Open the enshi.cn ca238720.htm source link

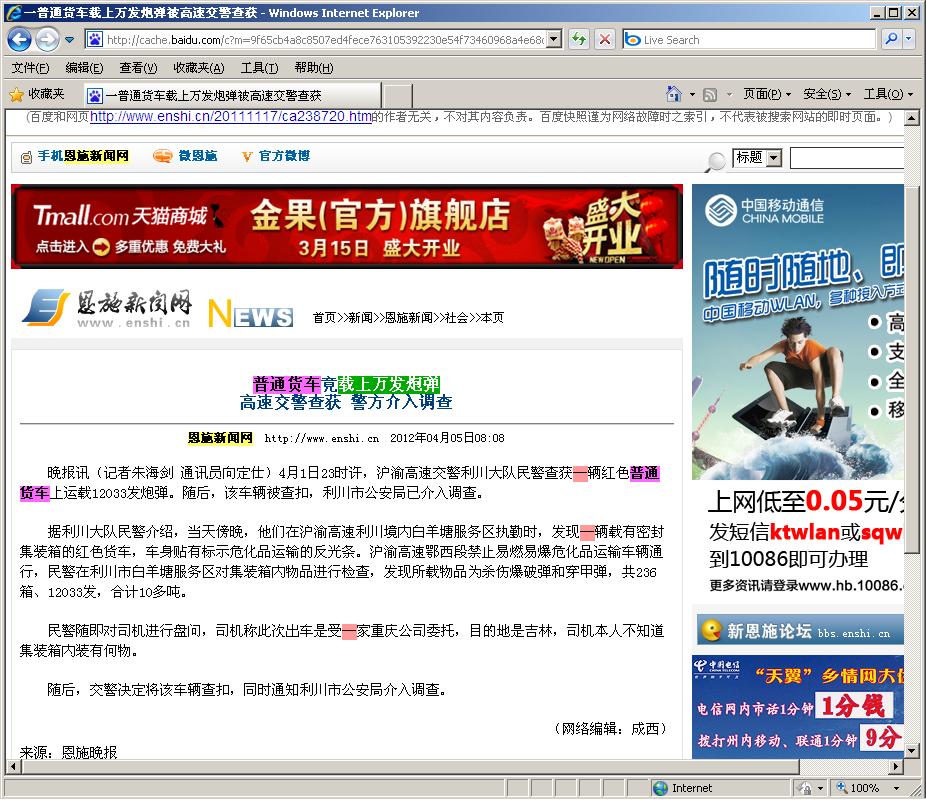[x=231, y=117]
